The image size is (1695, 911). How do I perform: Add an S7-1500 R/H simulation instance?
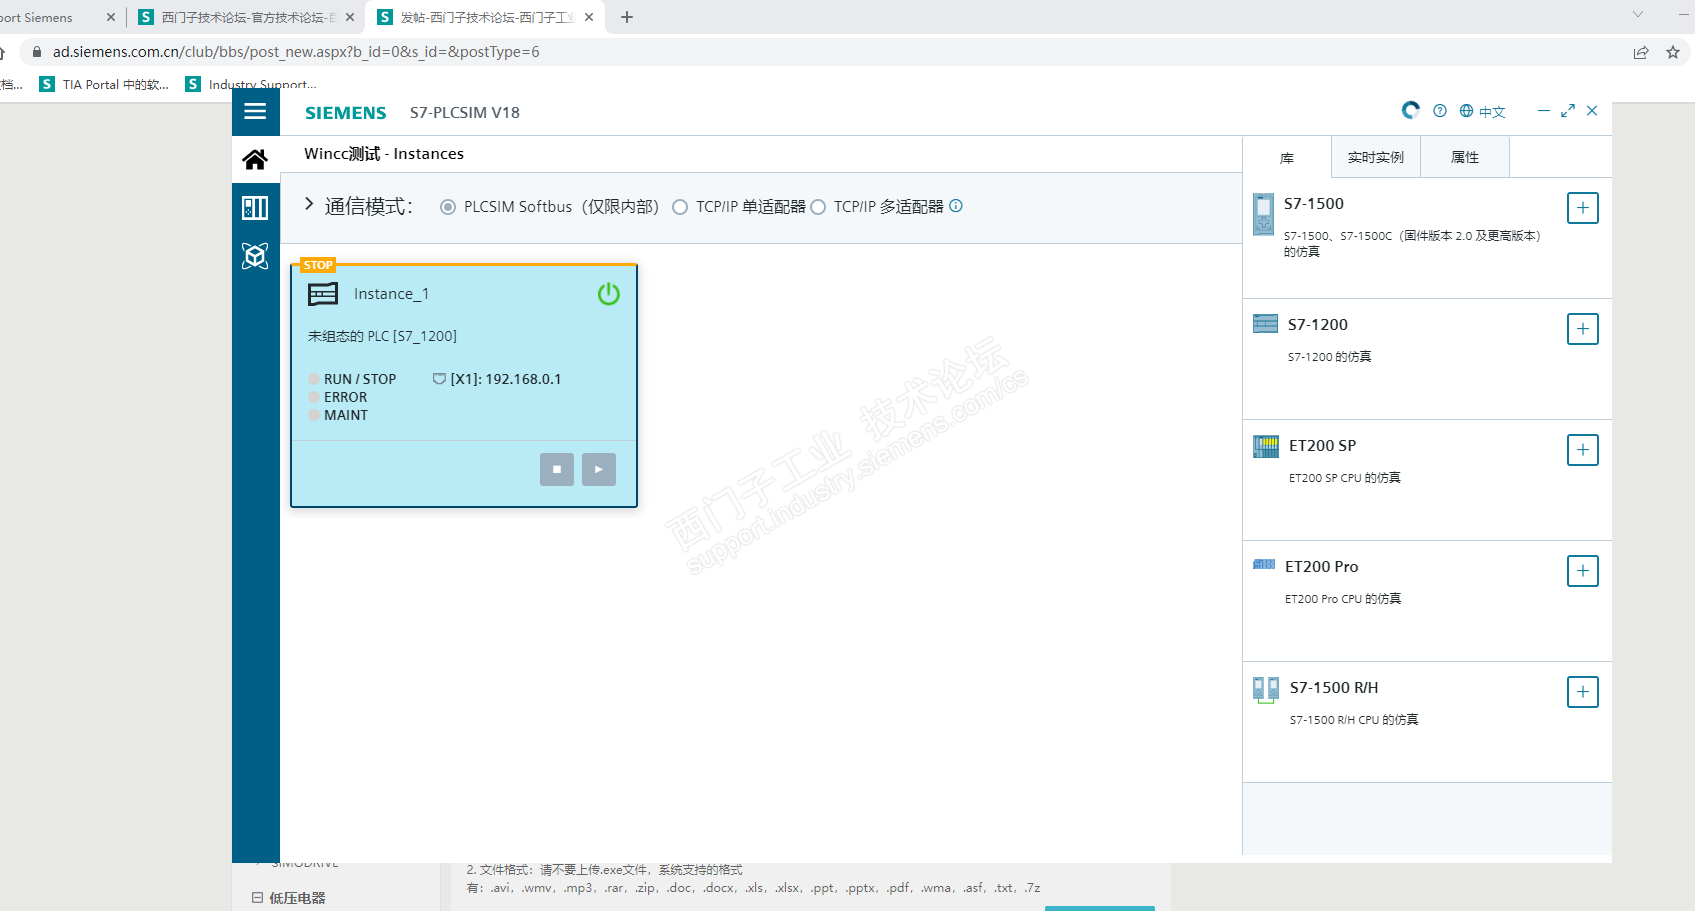point(1582,692)
